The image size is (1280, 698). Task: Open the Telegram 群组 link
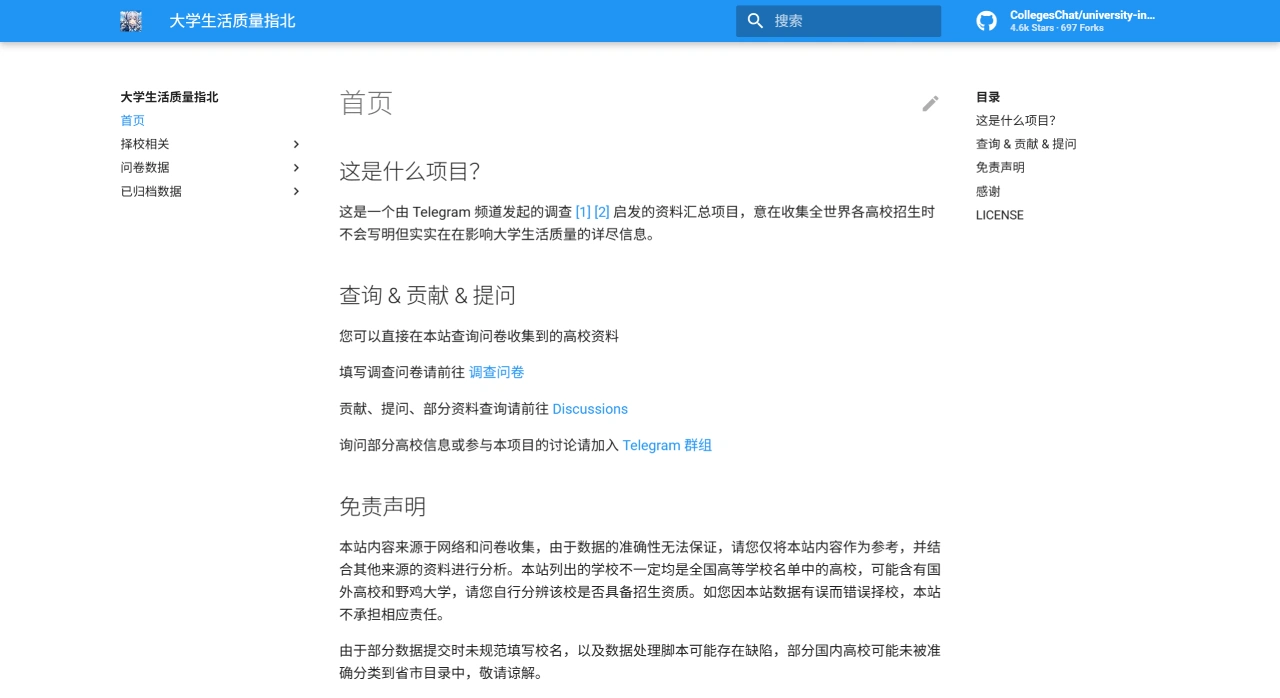pos(667,445)
